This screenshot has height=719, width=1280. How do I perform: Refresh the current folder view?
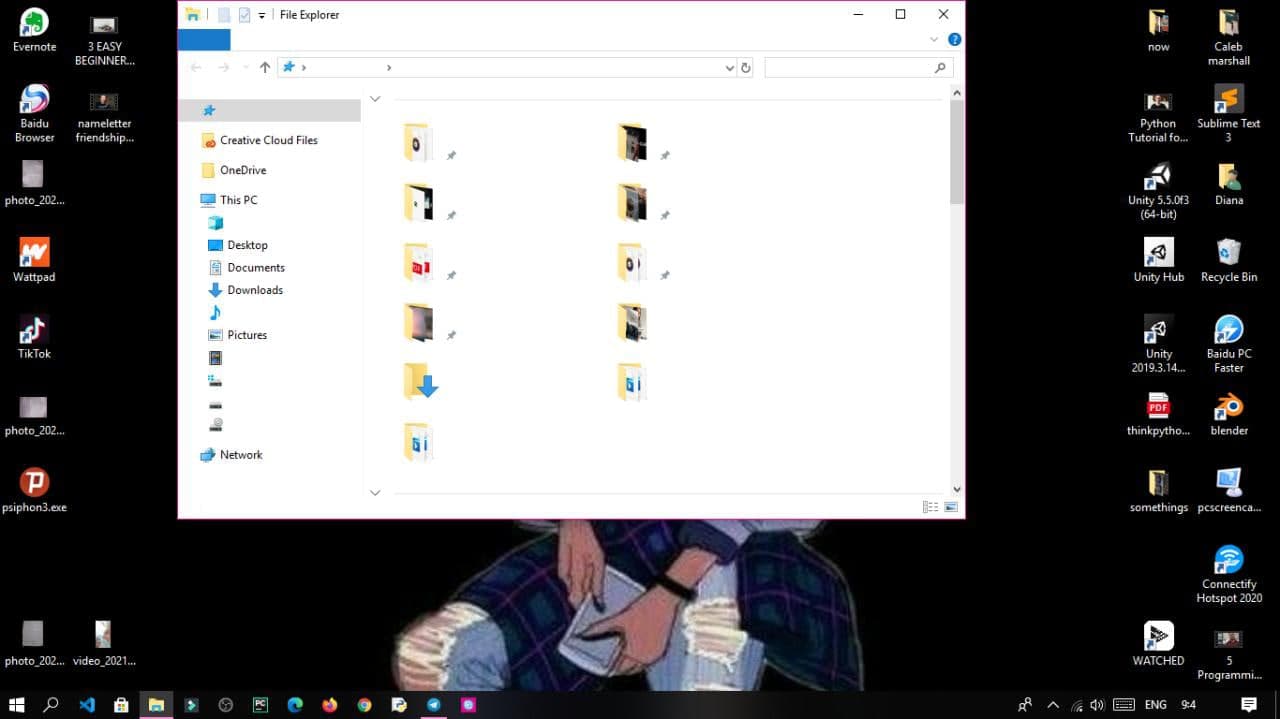pyautogui.click(x=745, y=67)
